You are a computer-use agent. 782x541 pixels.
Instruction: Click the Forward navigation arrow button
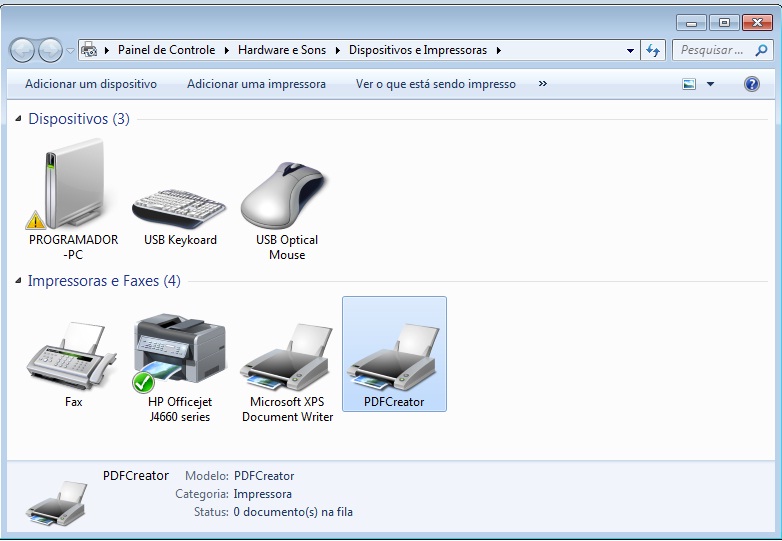point(50,50)
